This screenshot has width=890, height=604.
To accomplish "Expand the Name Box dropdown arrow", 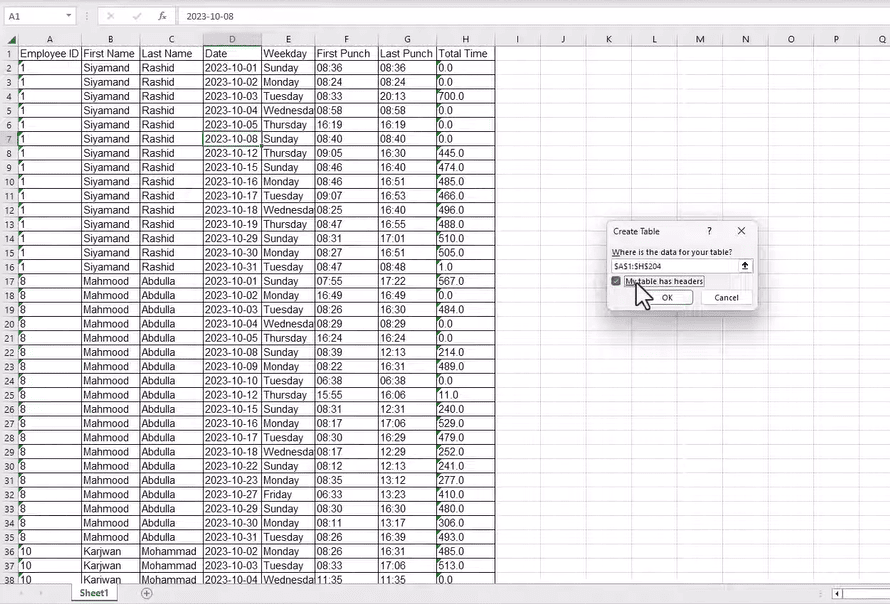I will click(68, 17).
